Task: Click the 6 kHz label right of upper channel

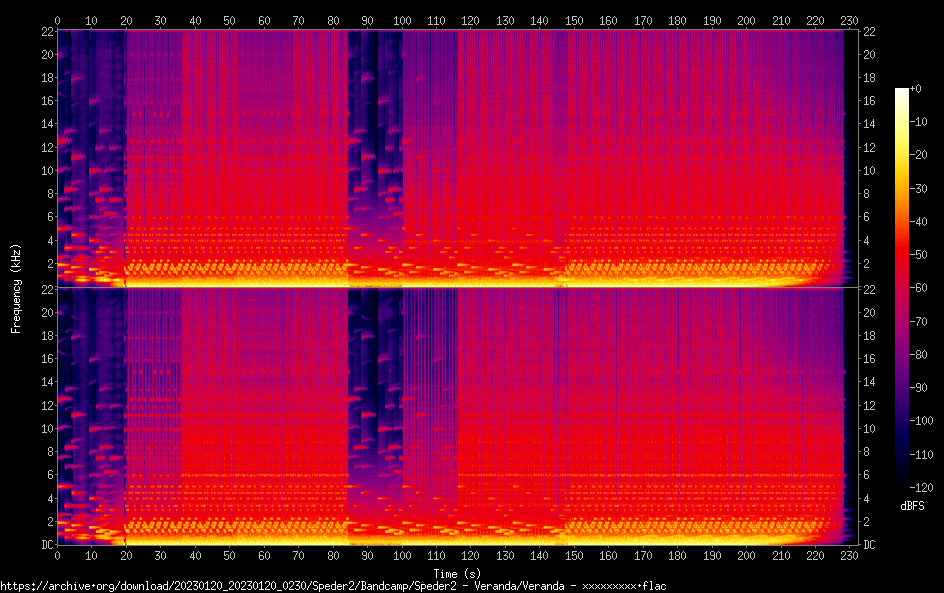Action: [867, 217]
